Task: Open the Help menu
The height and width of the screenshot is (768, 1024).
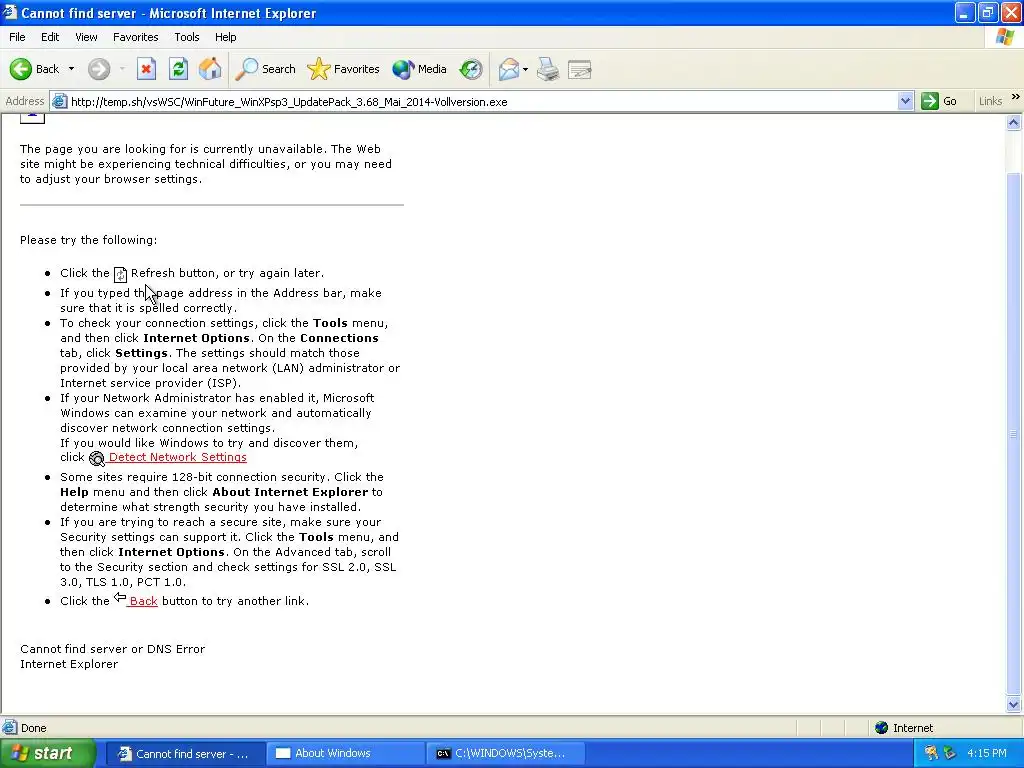Action: [226, 37]
